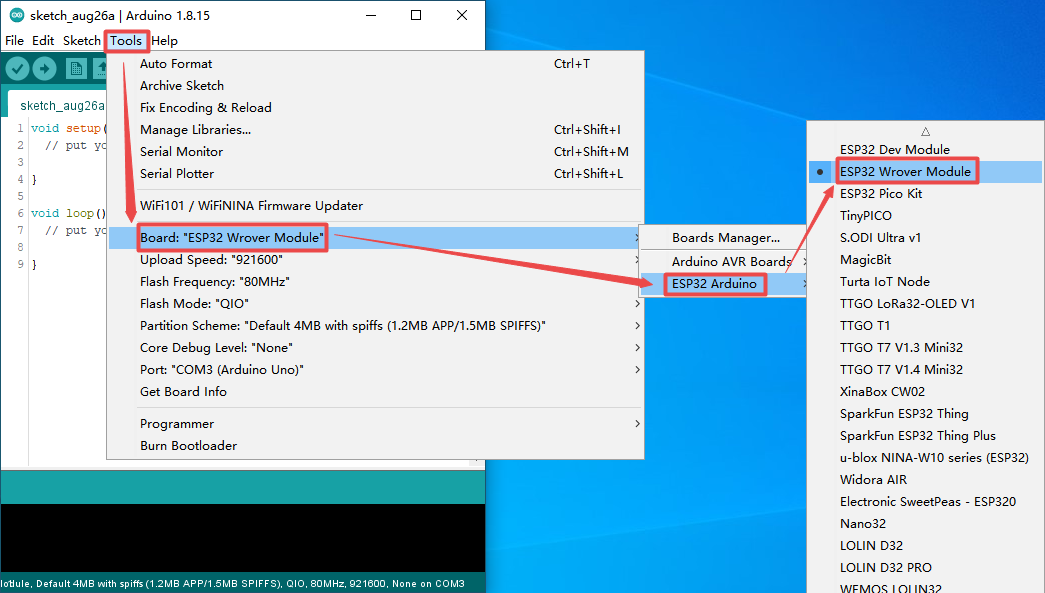This screenshot has width=1045, height=593.
Task: Open the Help menu
Action: coord(165,41)
